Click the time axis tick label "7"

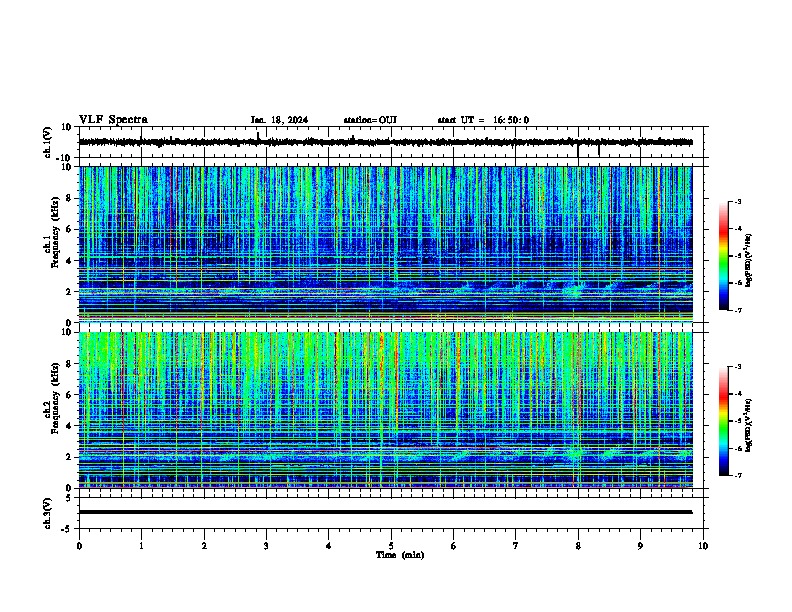516,546
